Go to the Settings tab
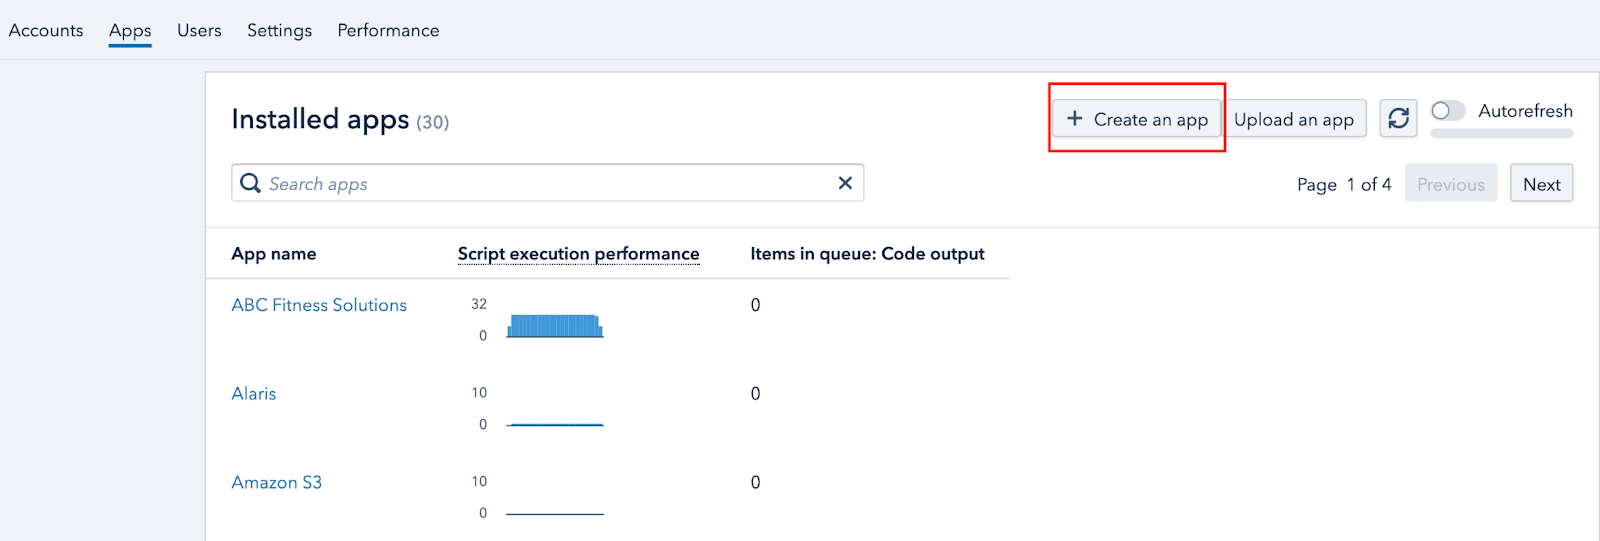The image size is (1600, 541). pyautogui.click(x=279, y=31)
